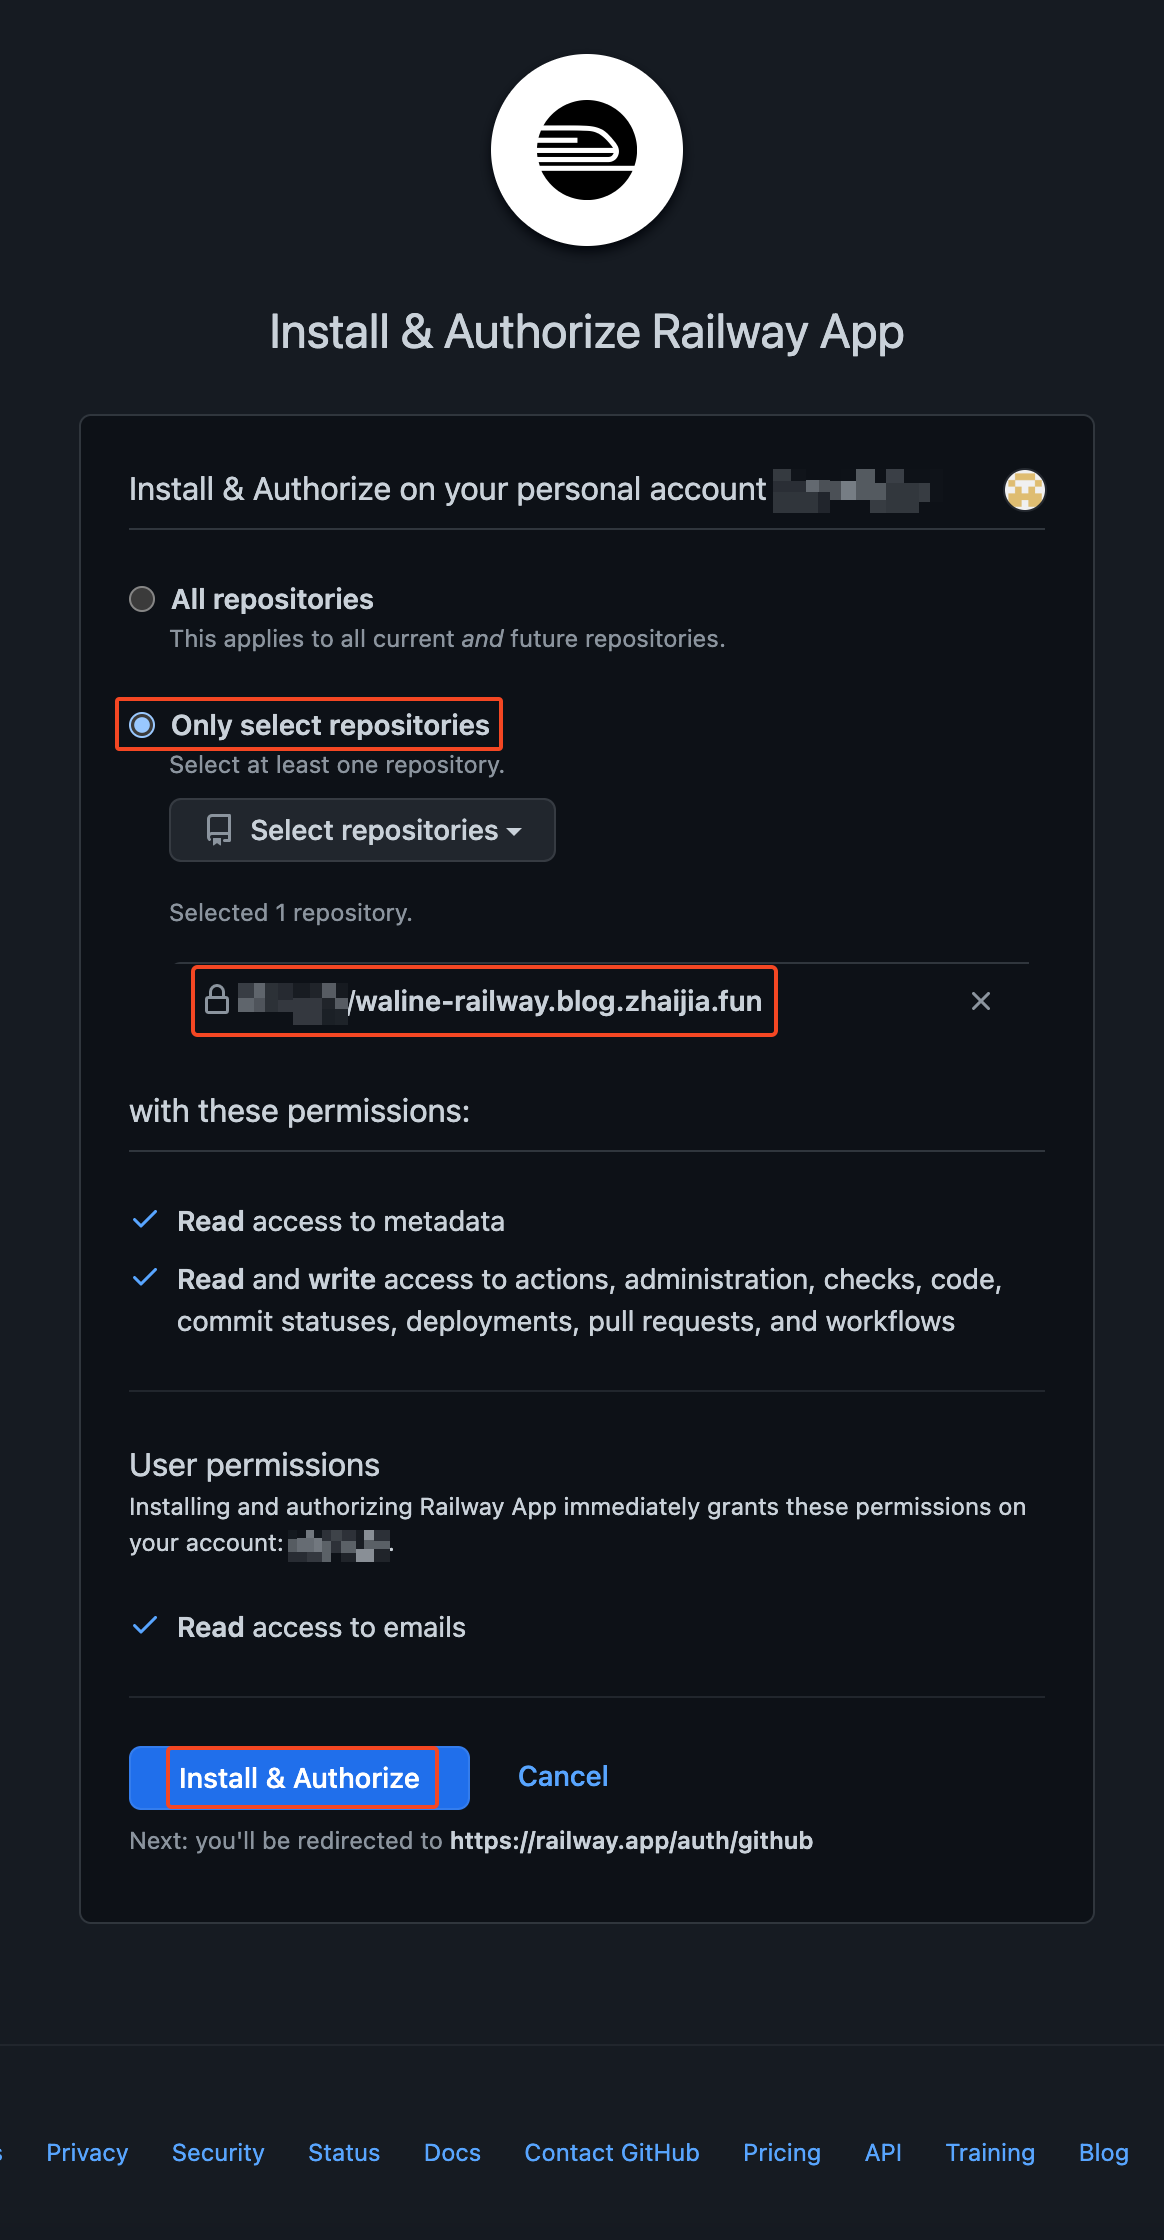Open the Security footer link

click(218, 2152)
